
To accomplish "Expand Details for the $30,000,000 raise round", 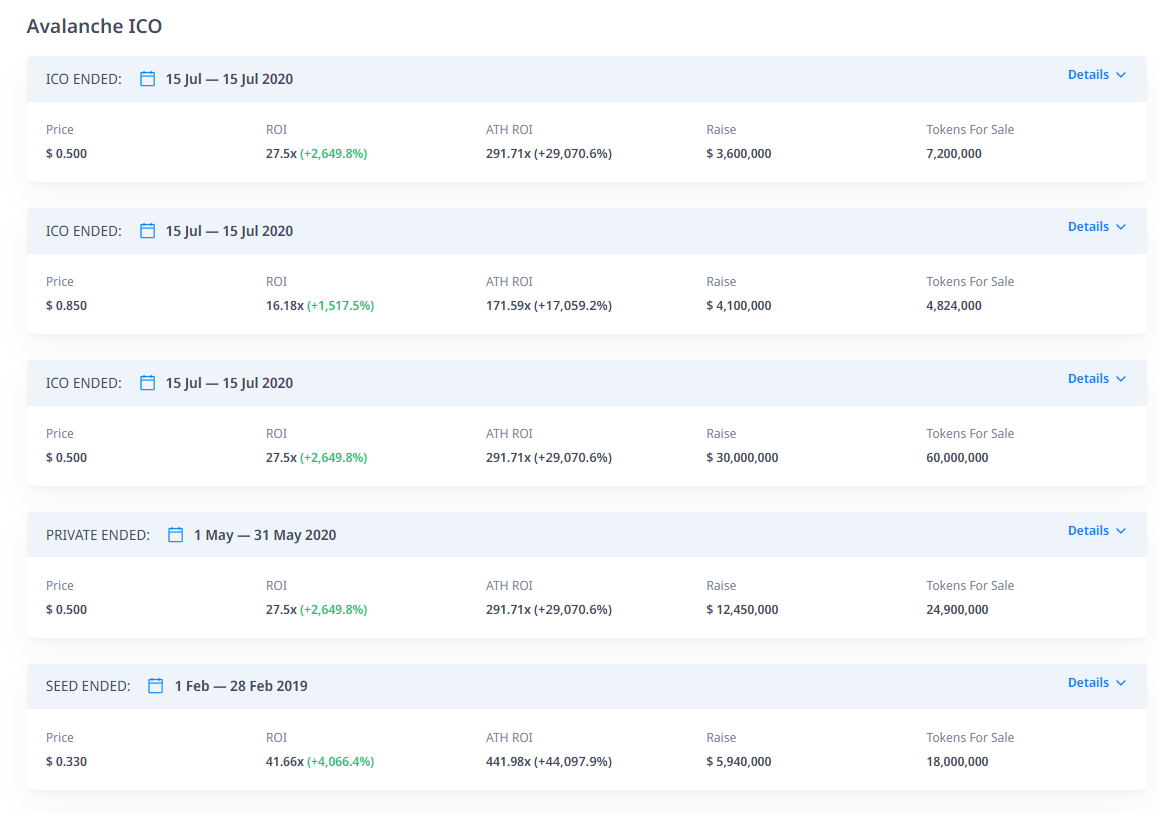I will click(x=1096, y=379).
